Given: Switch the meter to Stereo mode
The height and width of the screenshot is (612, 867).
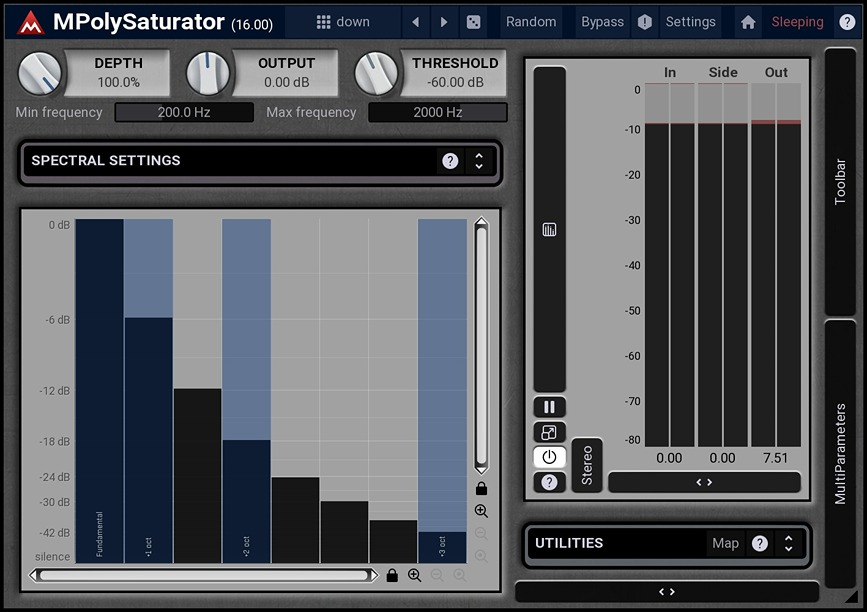Looking at the screenshot, I should click(586, 464).
